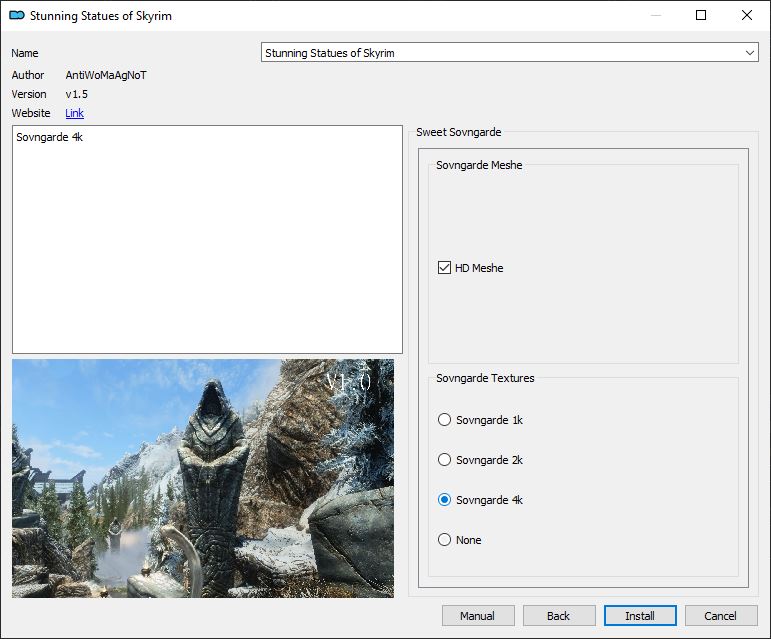
Task: Close the Stunning Statues of Skyrim window
Action: [747, 15]
